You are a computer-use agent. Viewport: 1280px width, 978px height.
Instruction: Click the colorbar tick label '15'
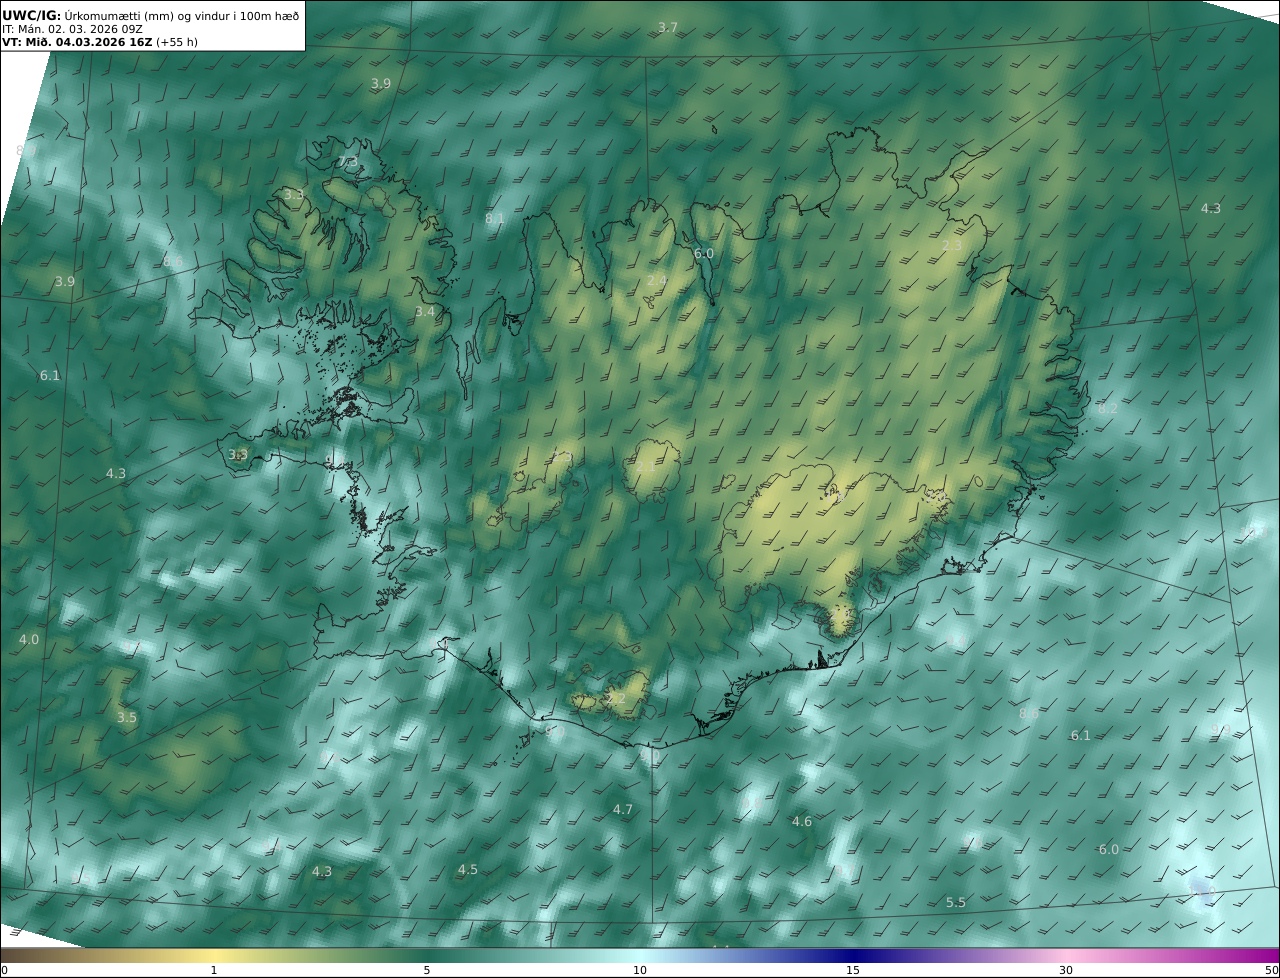853,970
